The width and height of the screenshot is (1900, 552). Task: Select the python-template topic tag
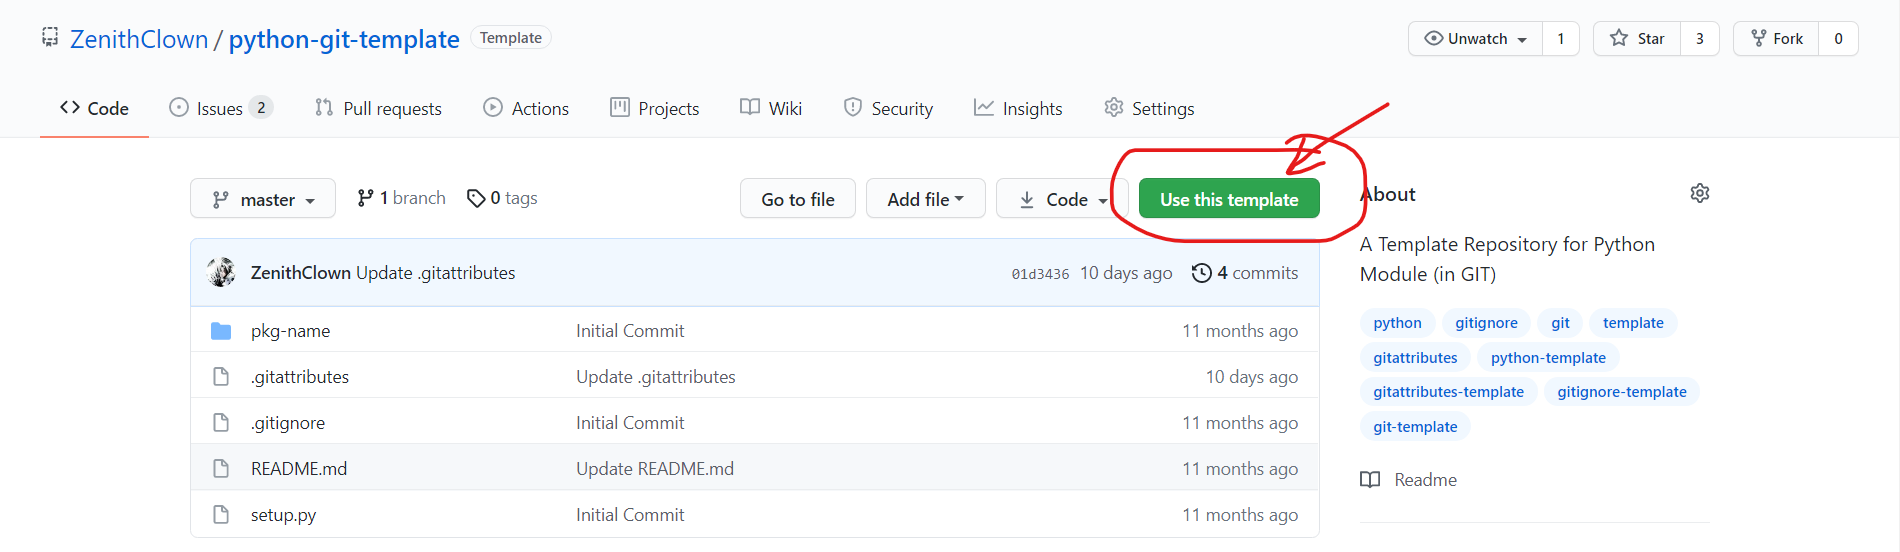coord(1548,358)
